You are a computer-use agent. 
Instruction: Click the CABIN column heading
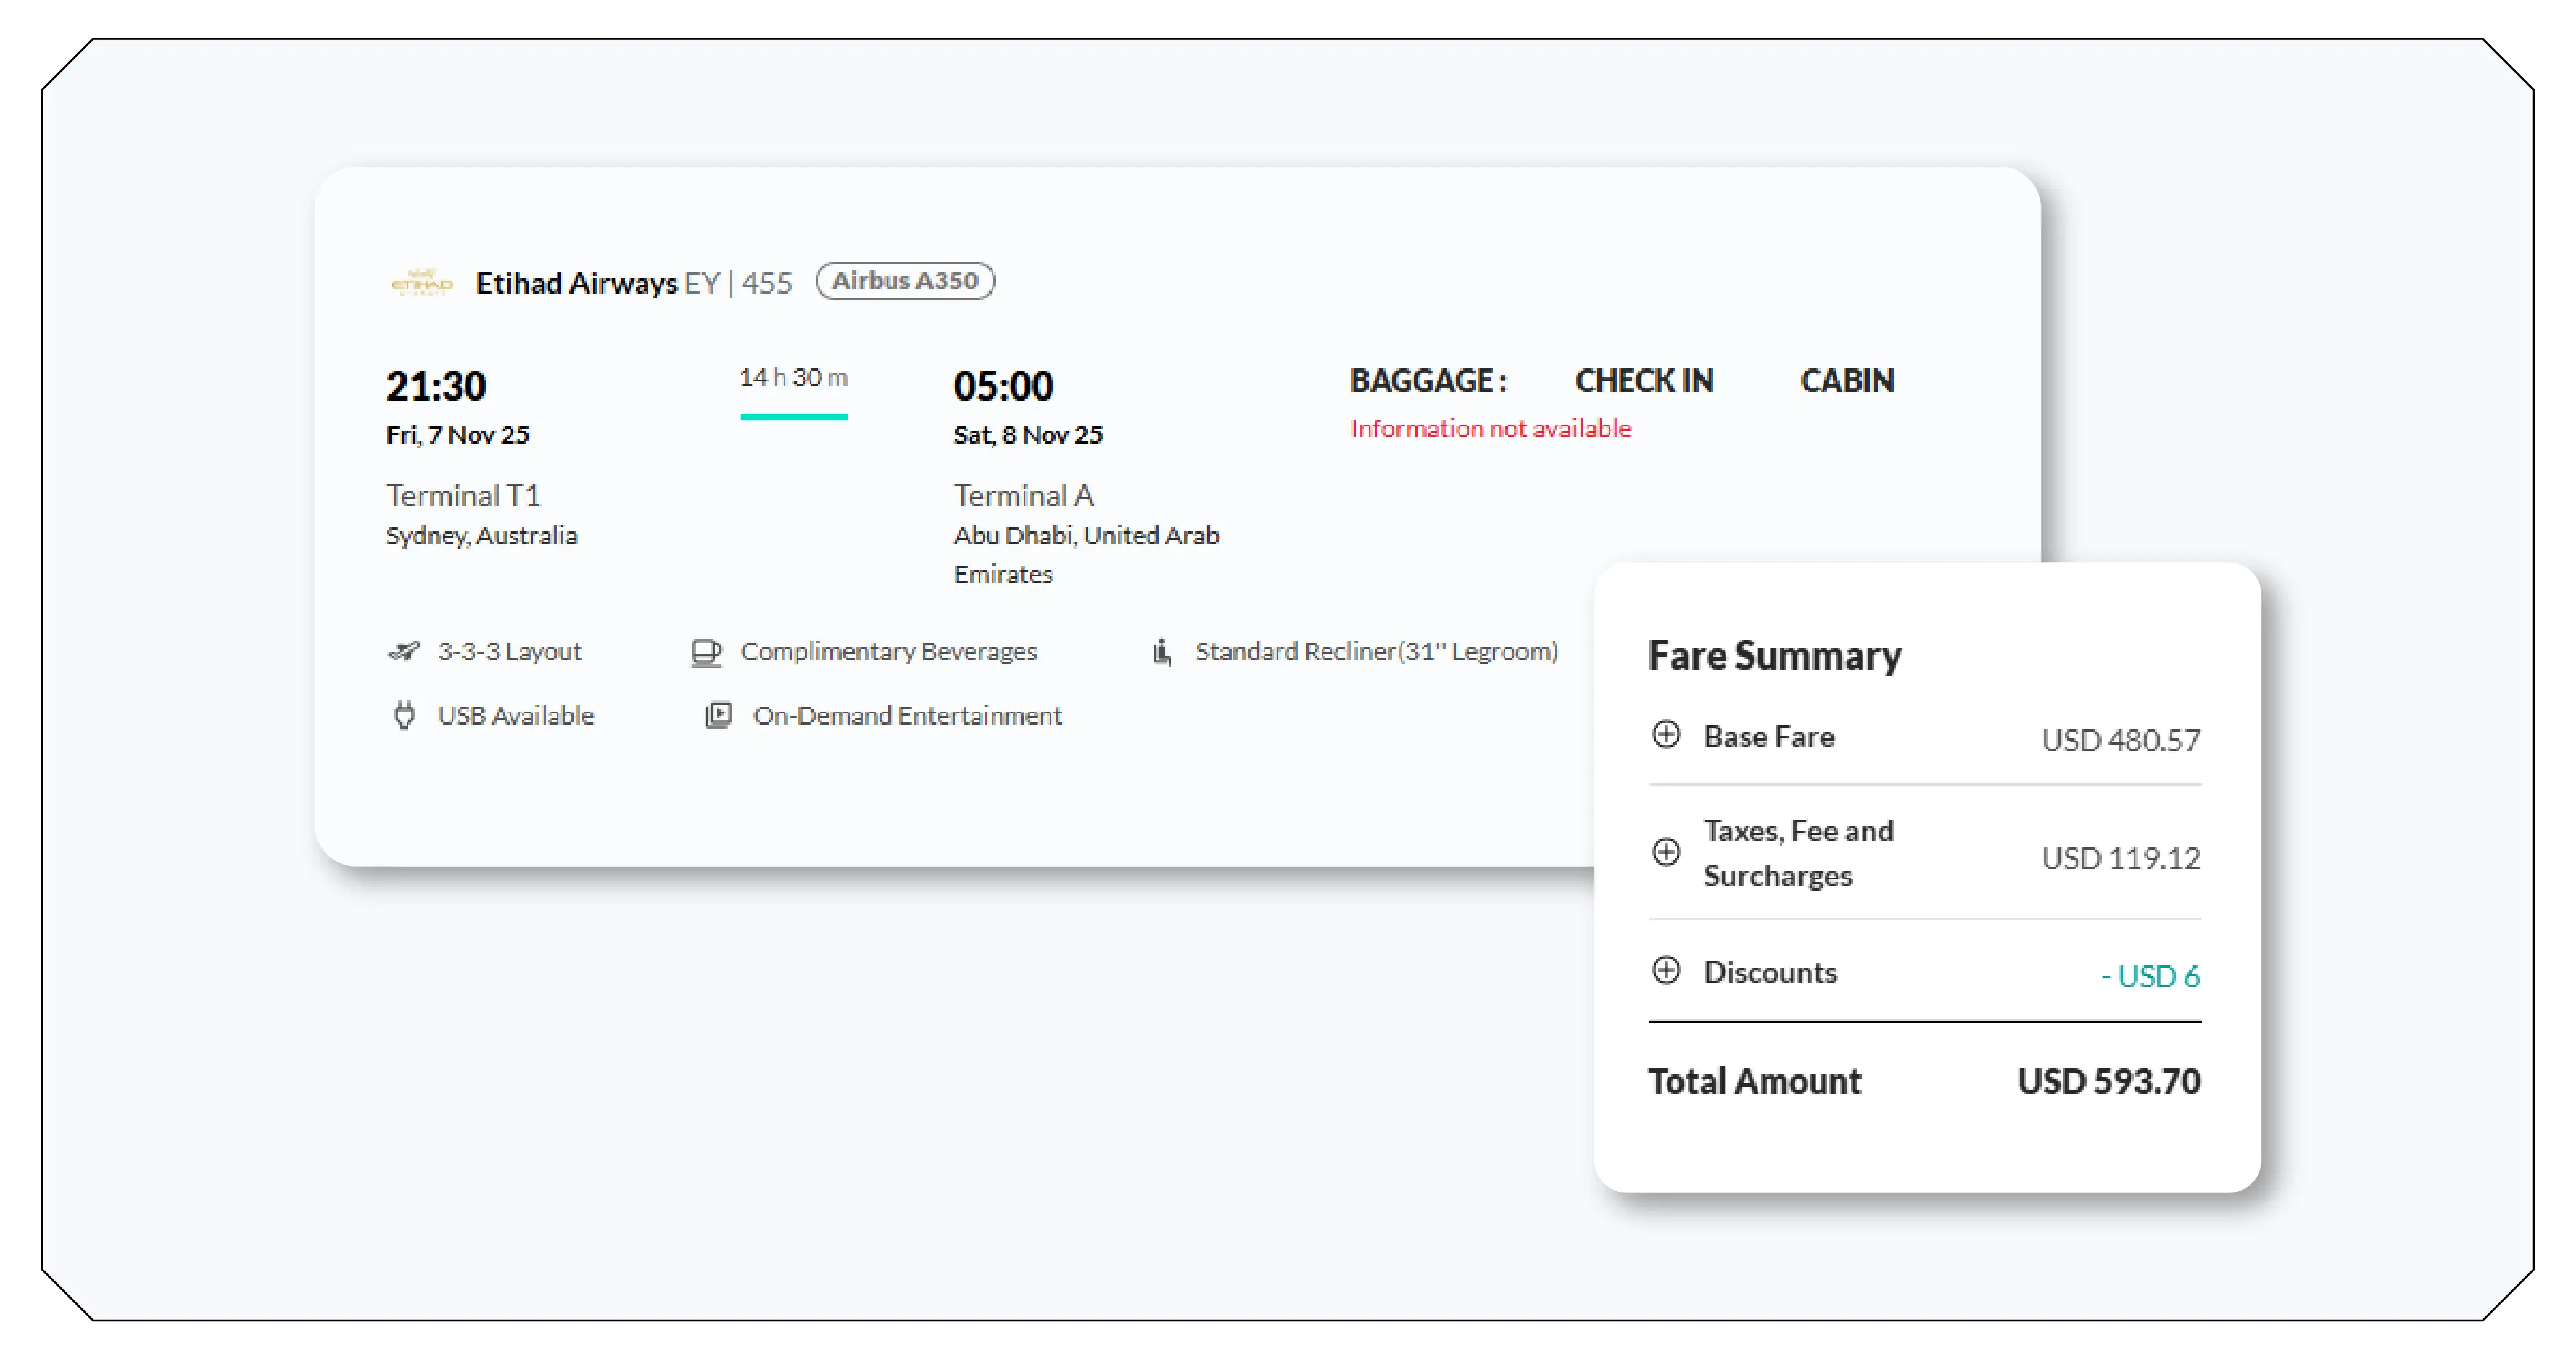click(x=1847, y=381)
